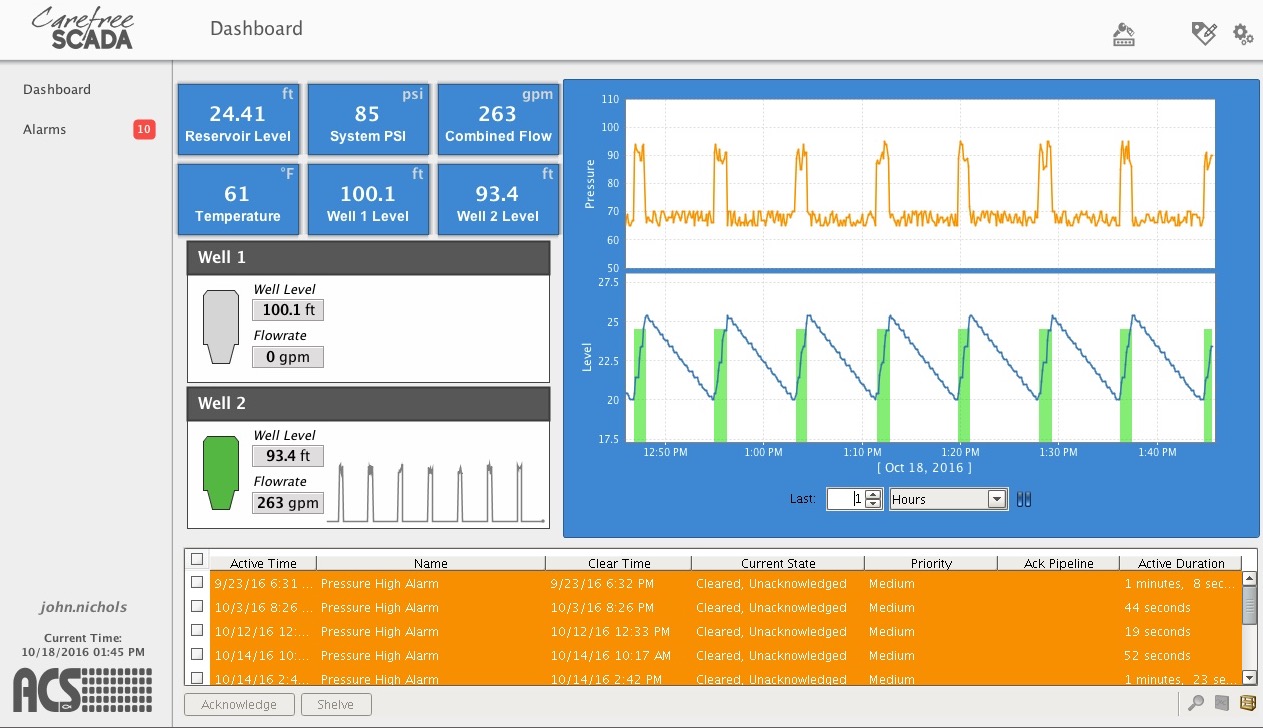
Task: Select Dashboard in the sidebar
Action: pos(56,89)
